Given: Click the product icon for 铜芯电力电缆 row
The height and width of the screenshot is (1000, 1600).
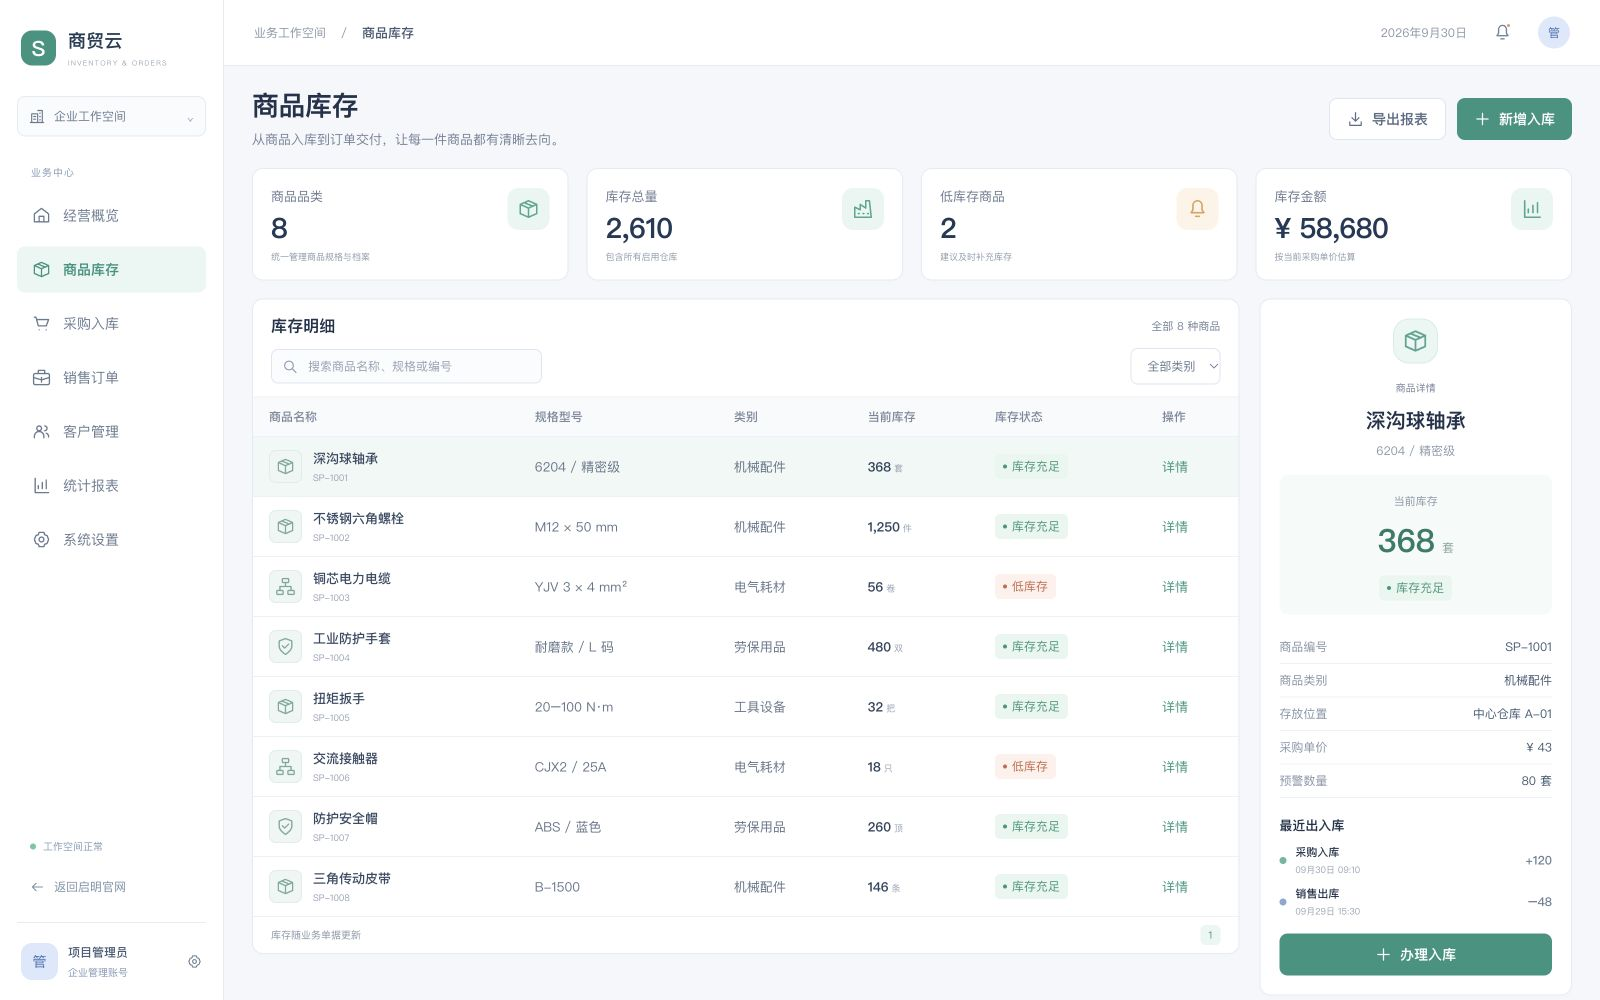Looking at the screenshot, I should click(x=285, y=587).
